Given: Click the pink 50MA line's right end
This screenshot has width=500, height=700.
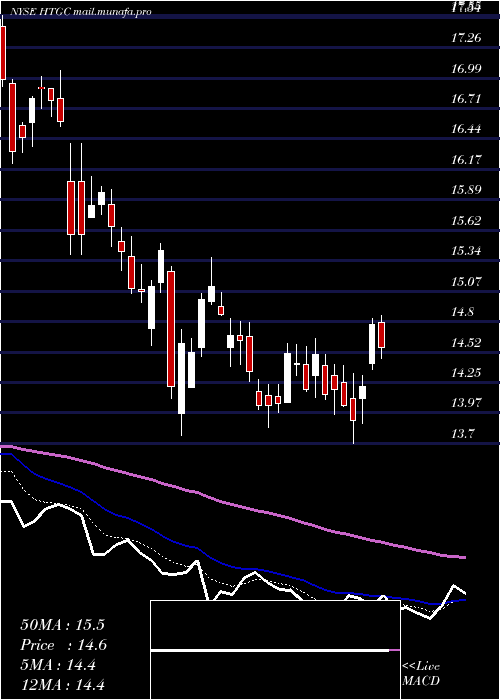Looking at the screenshot, I should (x=464, y=557).
